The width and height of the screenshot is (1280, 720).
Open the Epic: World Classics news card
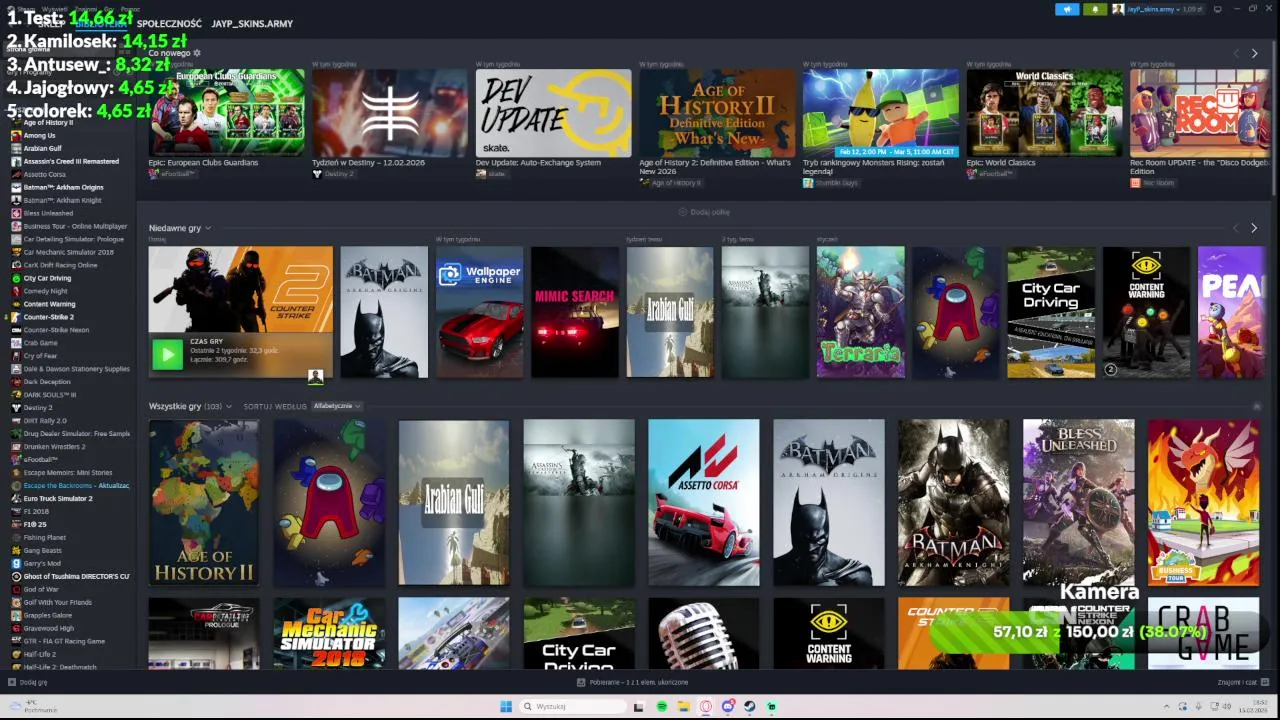[1044, 113]
